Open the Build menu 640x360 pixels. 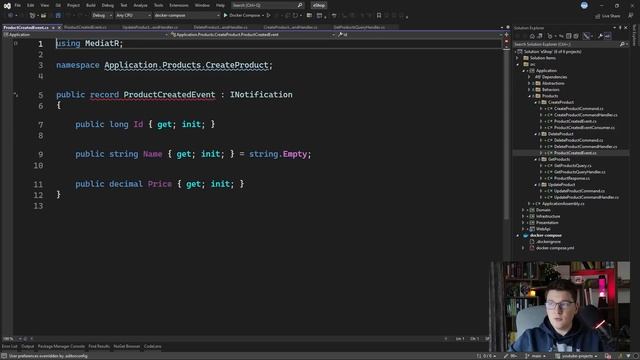pyautogui.click(x=91, y=5)
